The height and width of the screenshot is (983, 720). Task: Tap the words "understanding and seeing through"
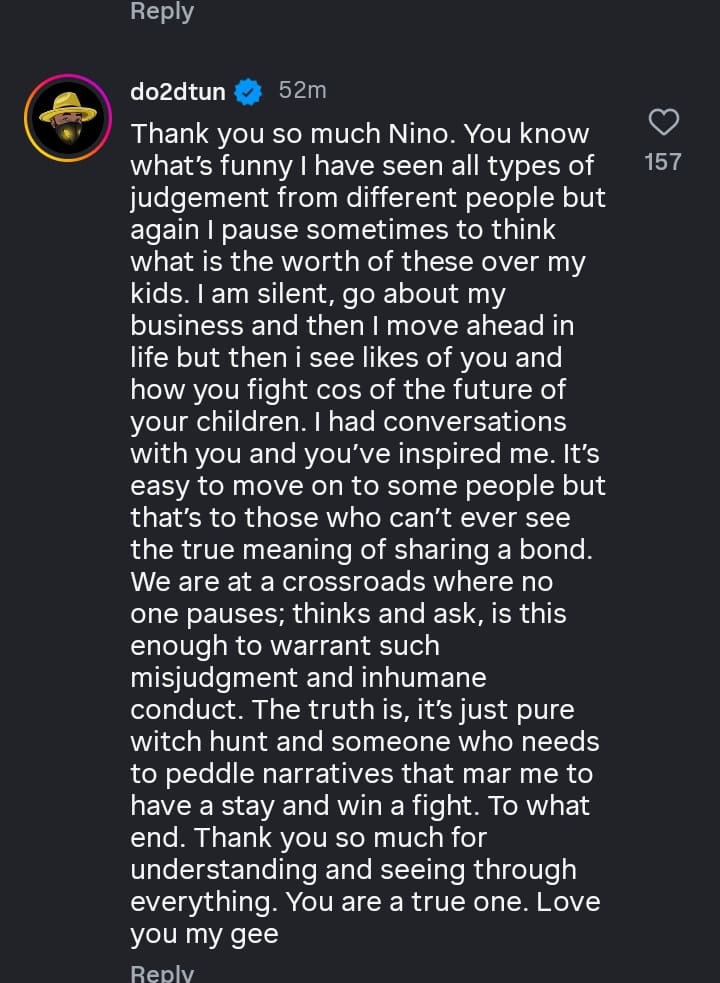[353, 870]
